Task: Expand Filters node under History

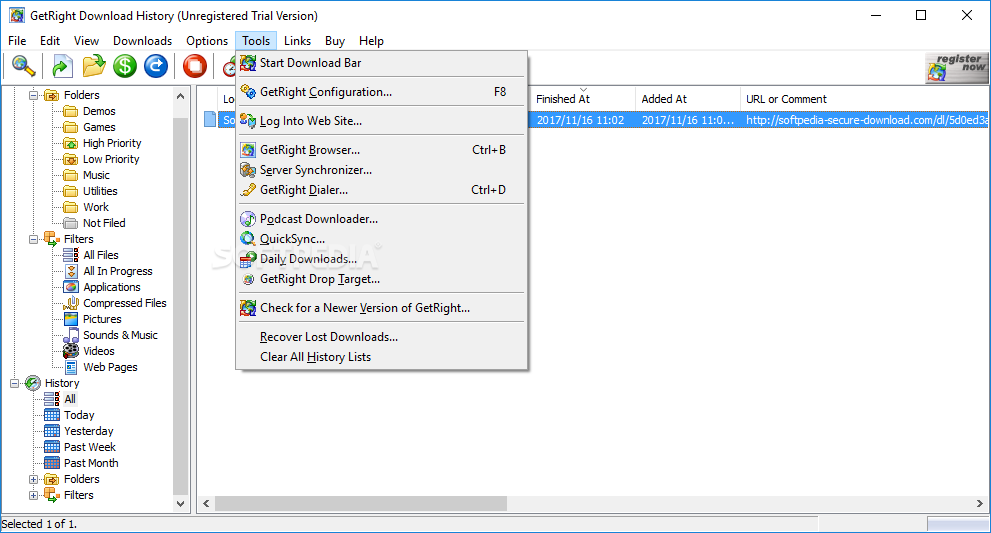Action: (33, 495)
